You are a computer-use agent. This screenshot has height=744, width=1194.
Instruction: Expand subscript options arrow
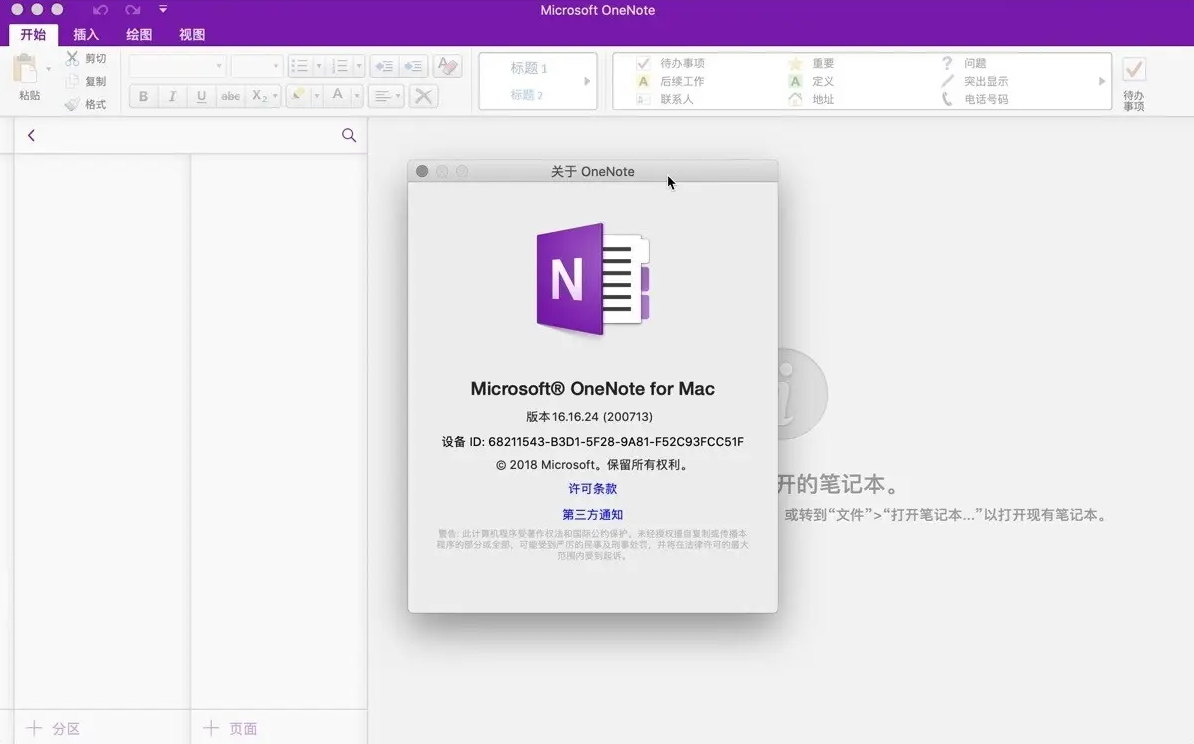(275, 96)
